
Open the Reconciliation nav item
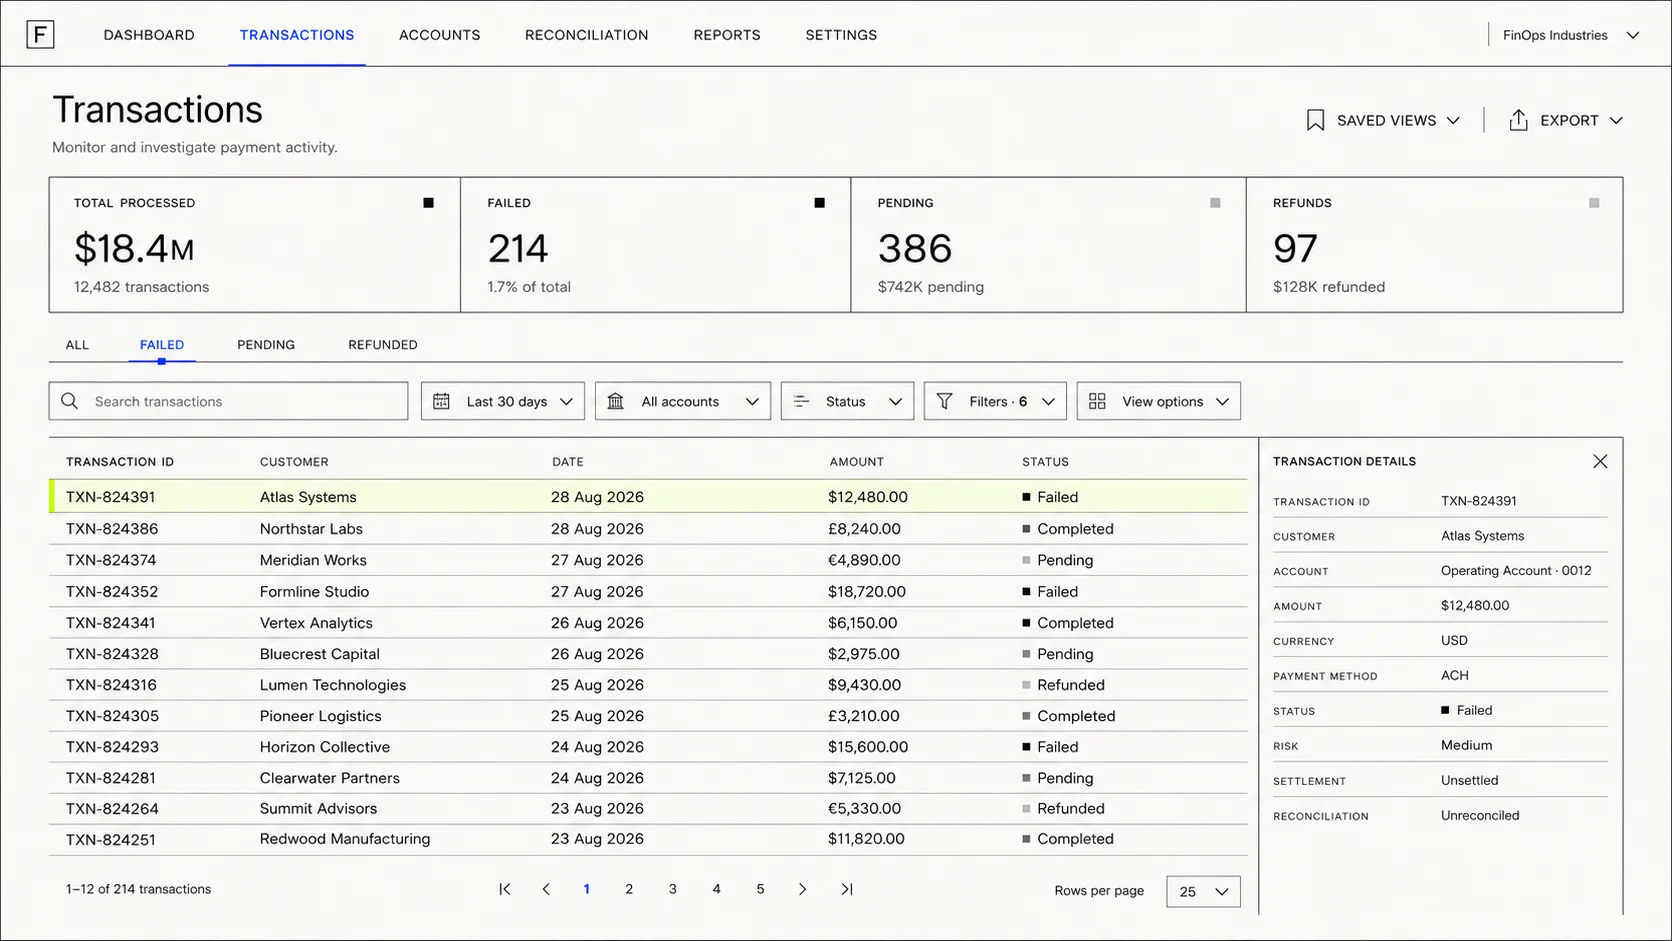pos(587,35)
